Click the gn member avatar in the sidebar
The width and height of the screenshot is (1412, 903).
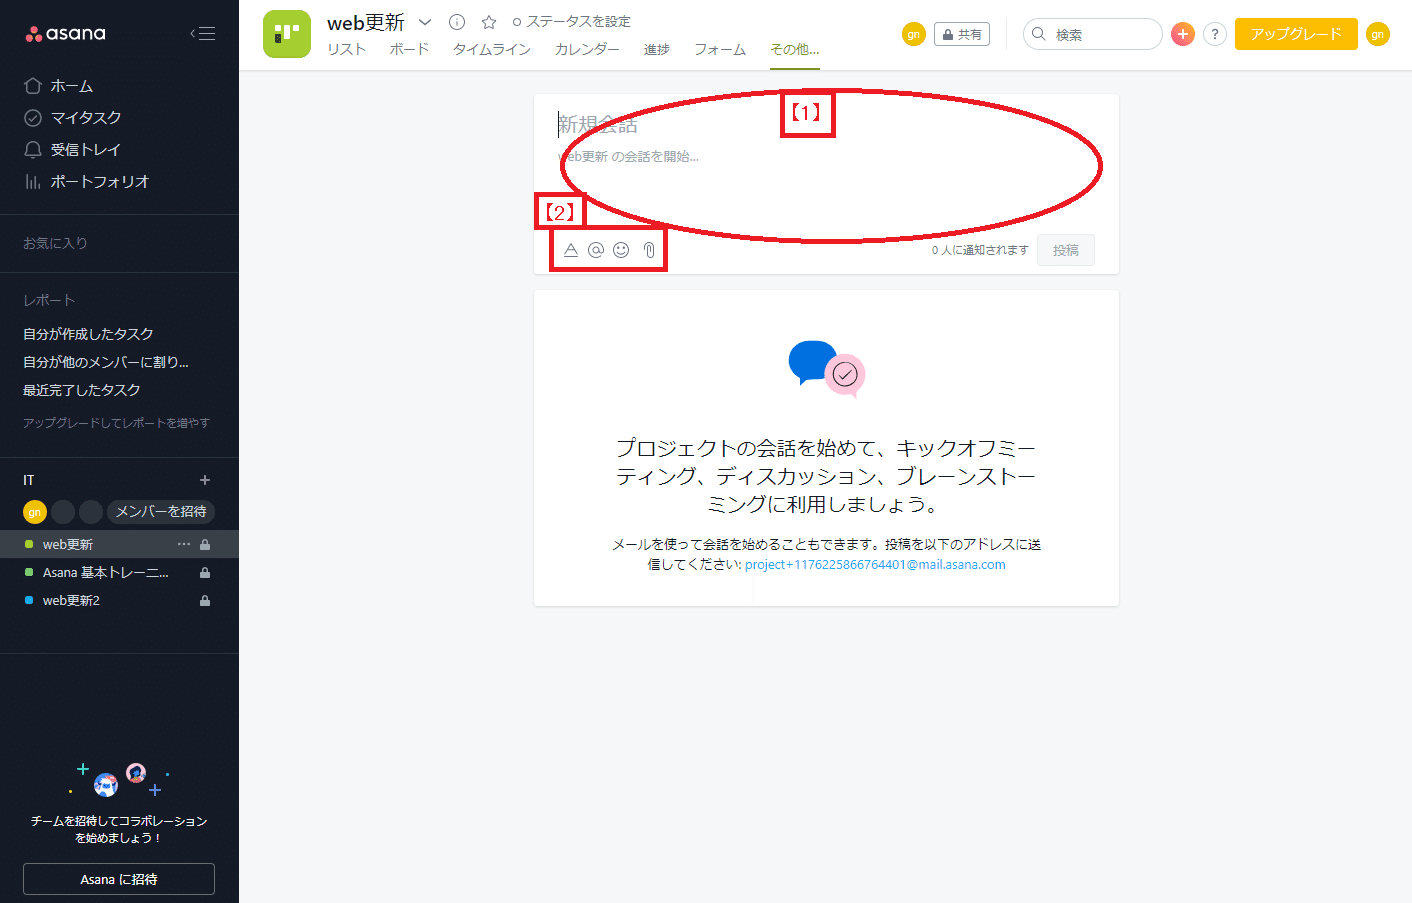pyautogui.click(x=35, y=512)
